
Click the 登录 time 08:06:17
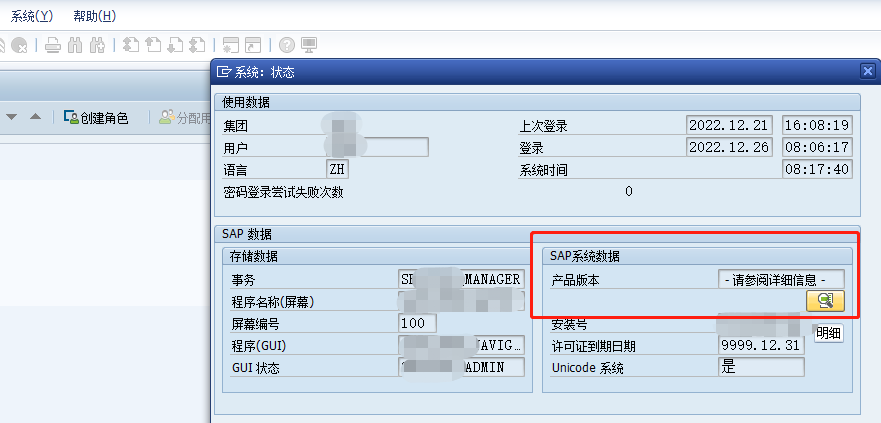coord(817,147)
